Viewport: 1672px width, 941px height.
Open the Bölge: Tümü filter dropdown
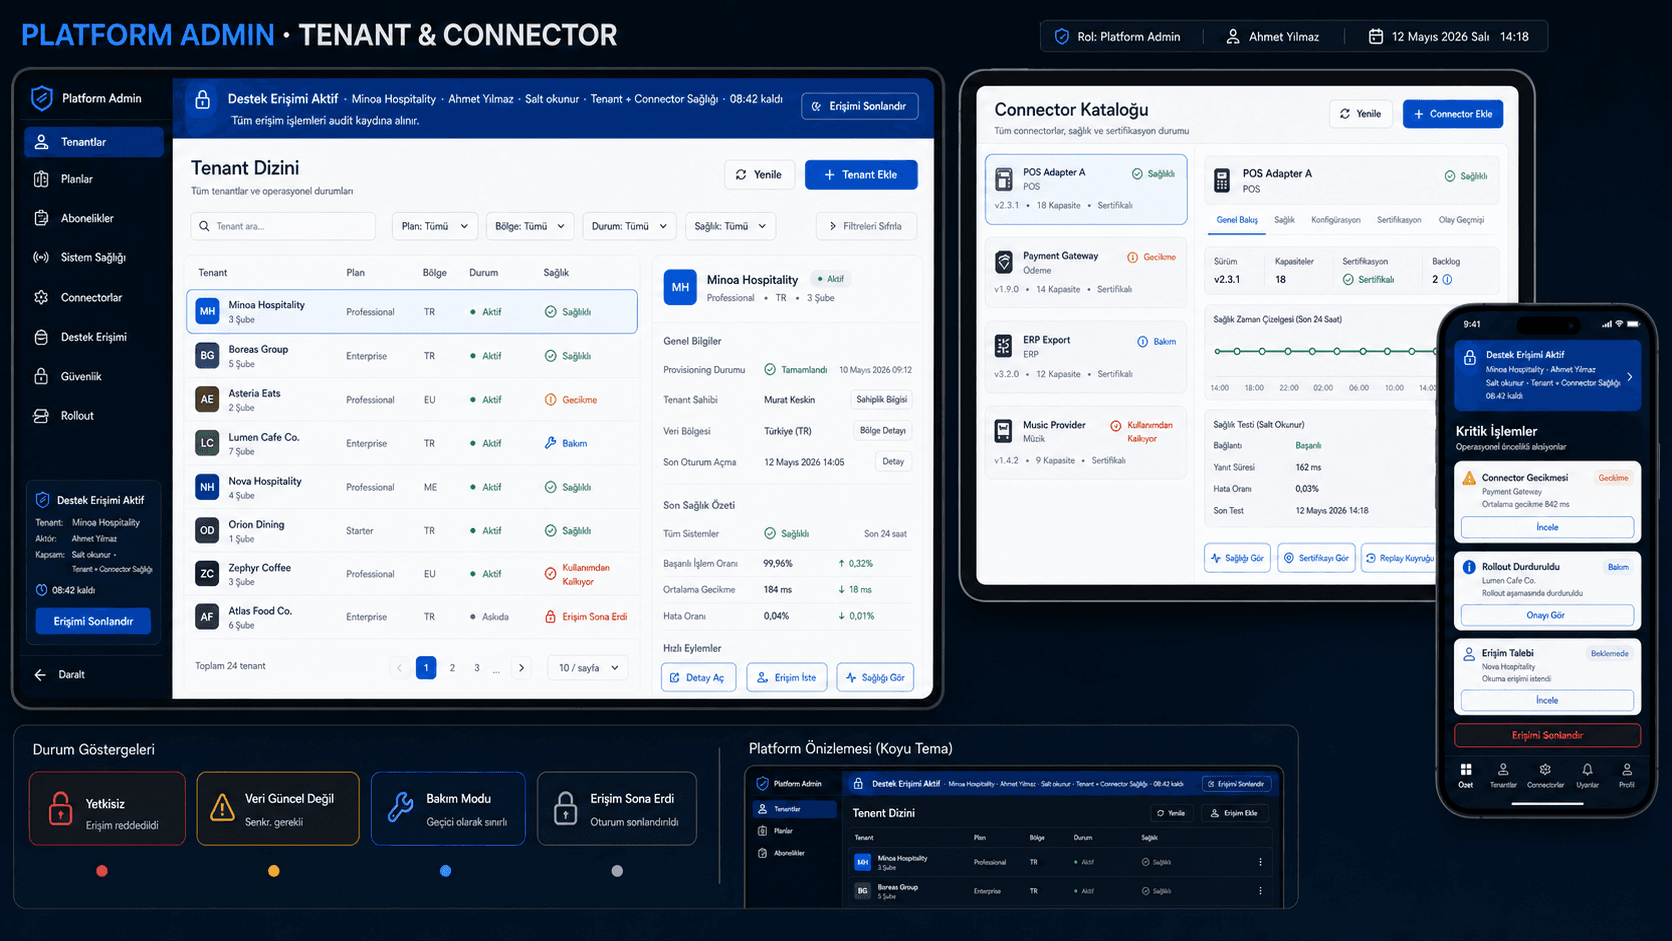tap(530, 226)
